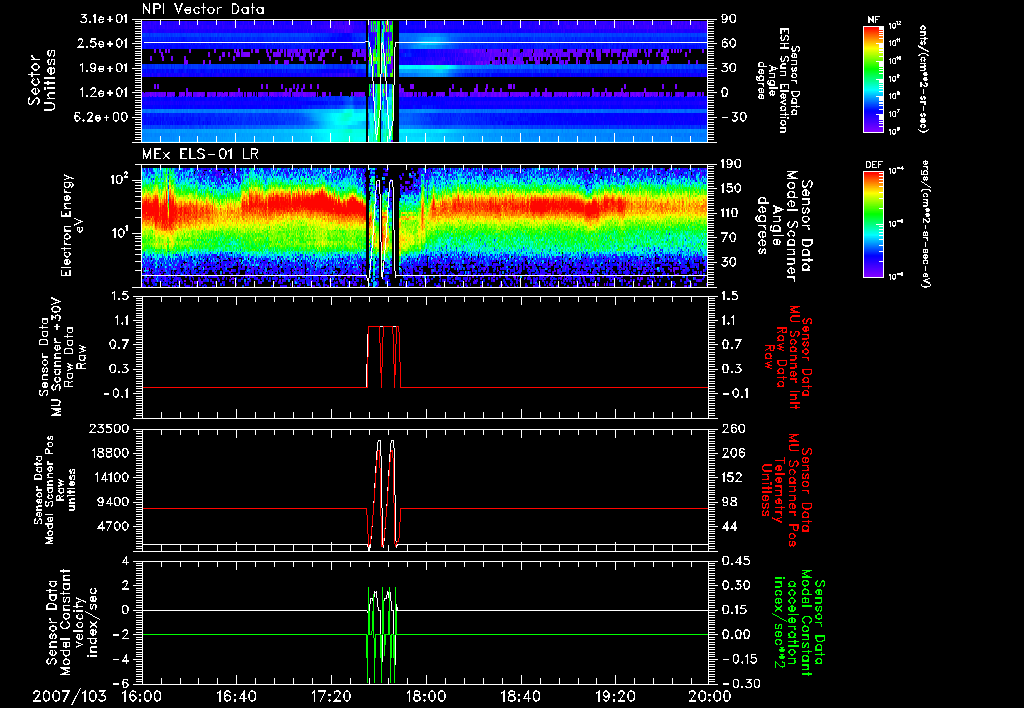The image size is (1024, 708).
Task: Click the 19:20 time axis label
Action: pyautogui.click(x=615, y=696)
